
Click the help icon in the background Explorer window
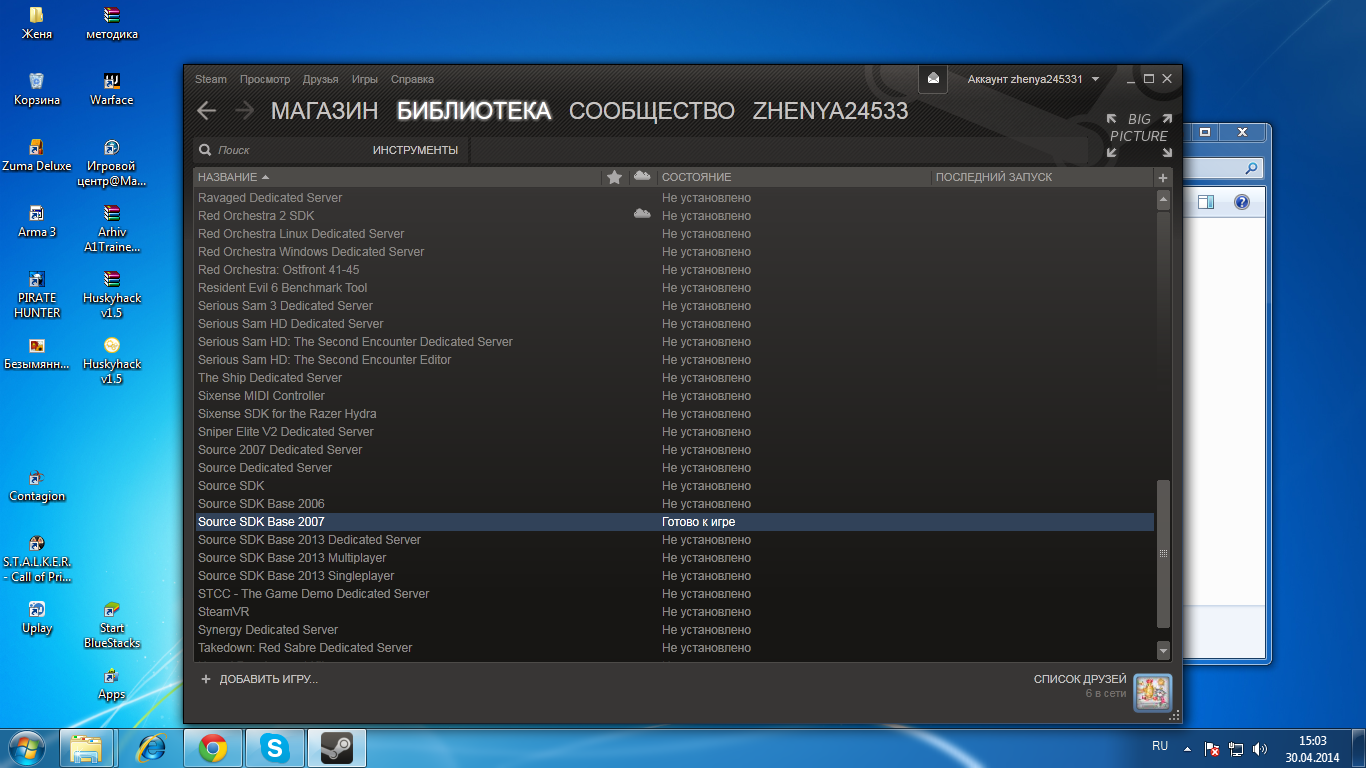pos(1241,202)
